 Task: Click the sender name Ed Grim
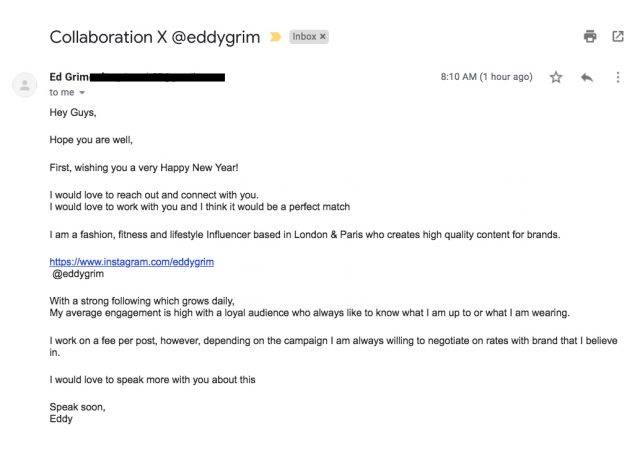69,77
